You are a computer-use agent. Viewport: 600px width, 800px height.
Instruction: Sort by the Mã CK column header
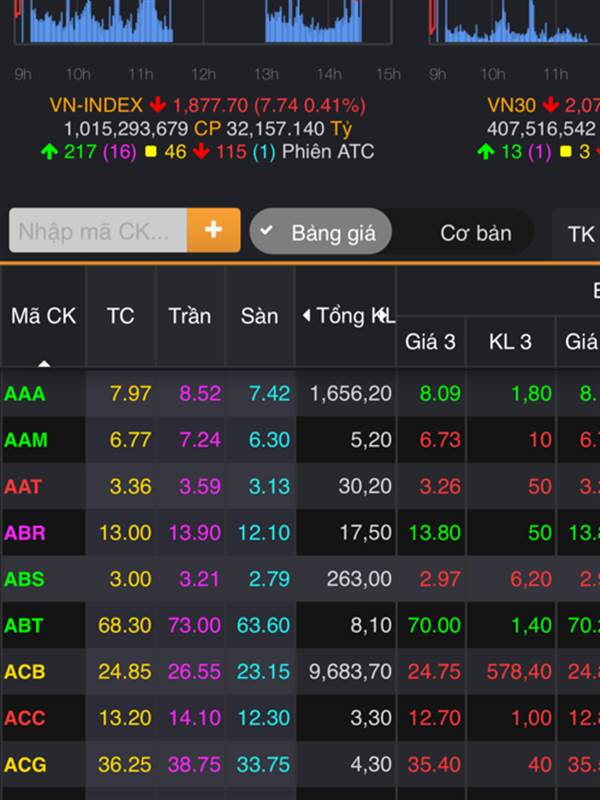click(43, 316)
